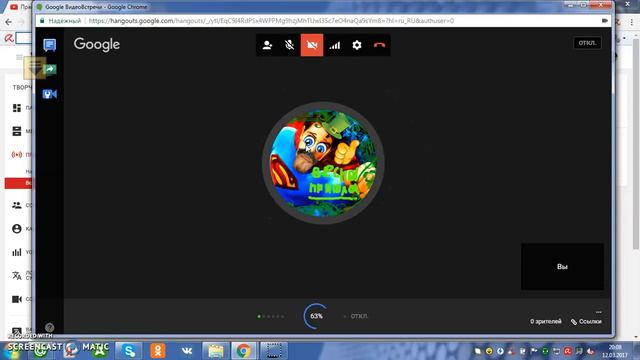Select the "Вы" self-view thumbnail

click(562, 267)
